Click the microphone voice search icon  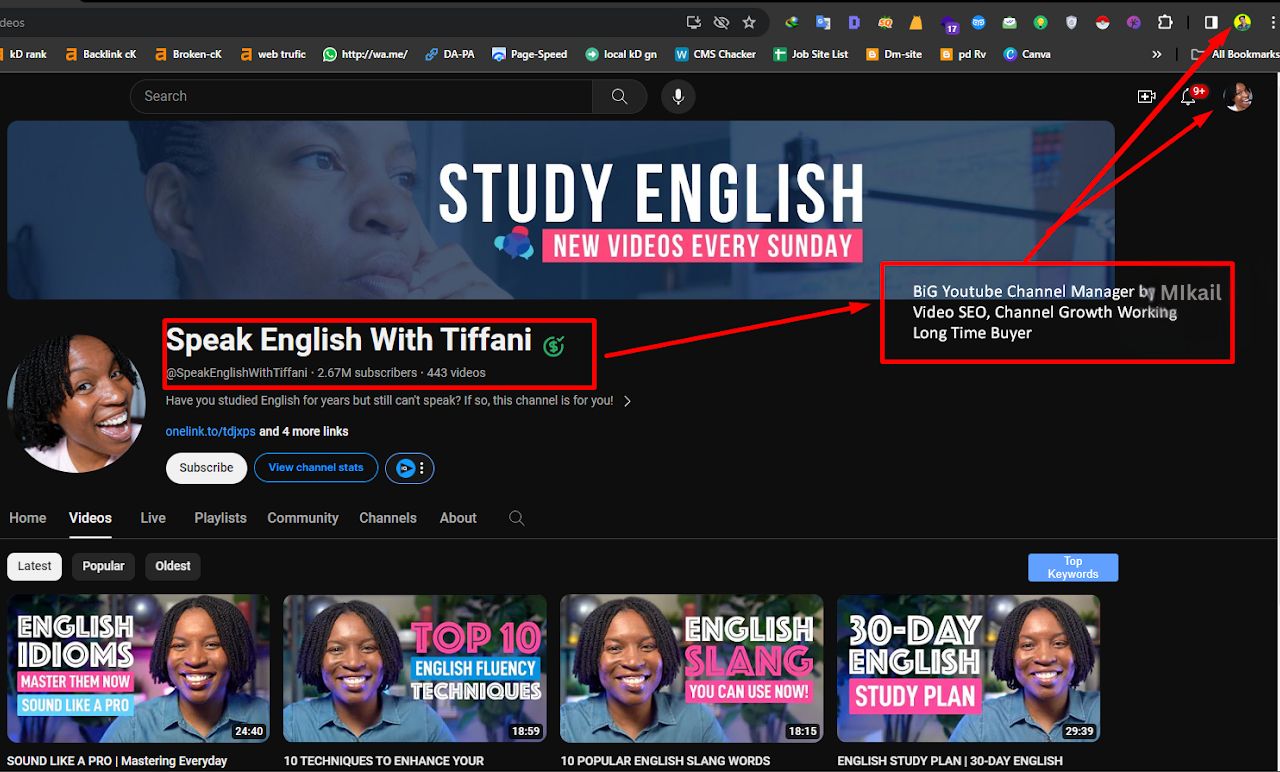pos(678,96)
